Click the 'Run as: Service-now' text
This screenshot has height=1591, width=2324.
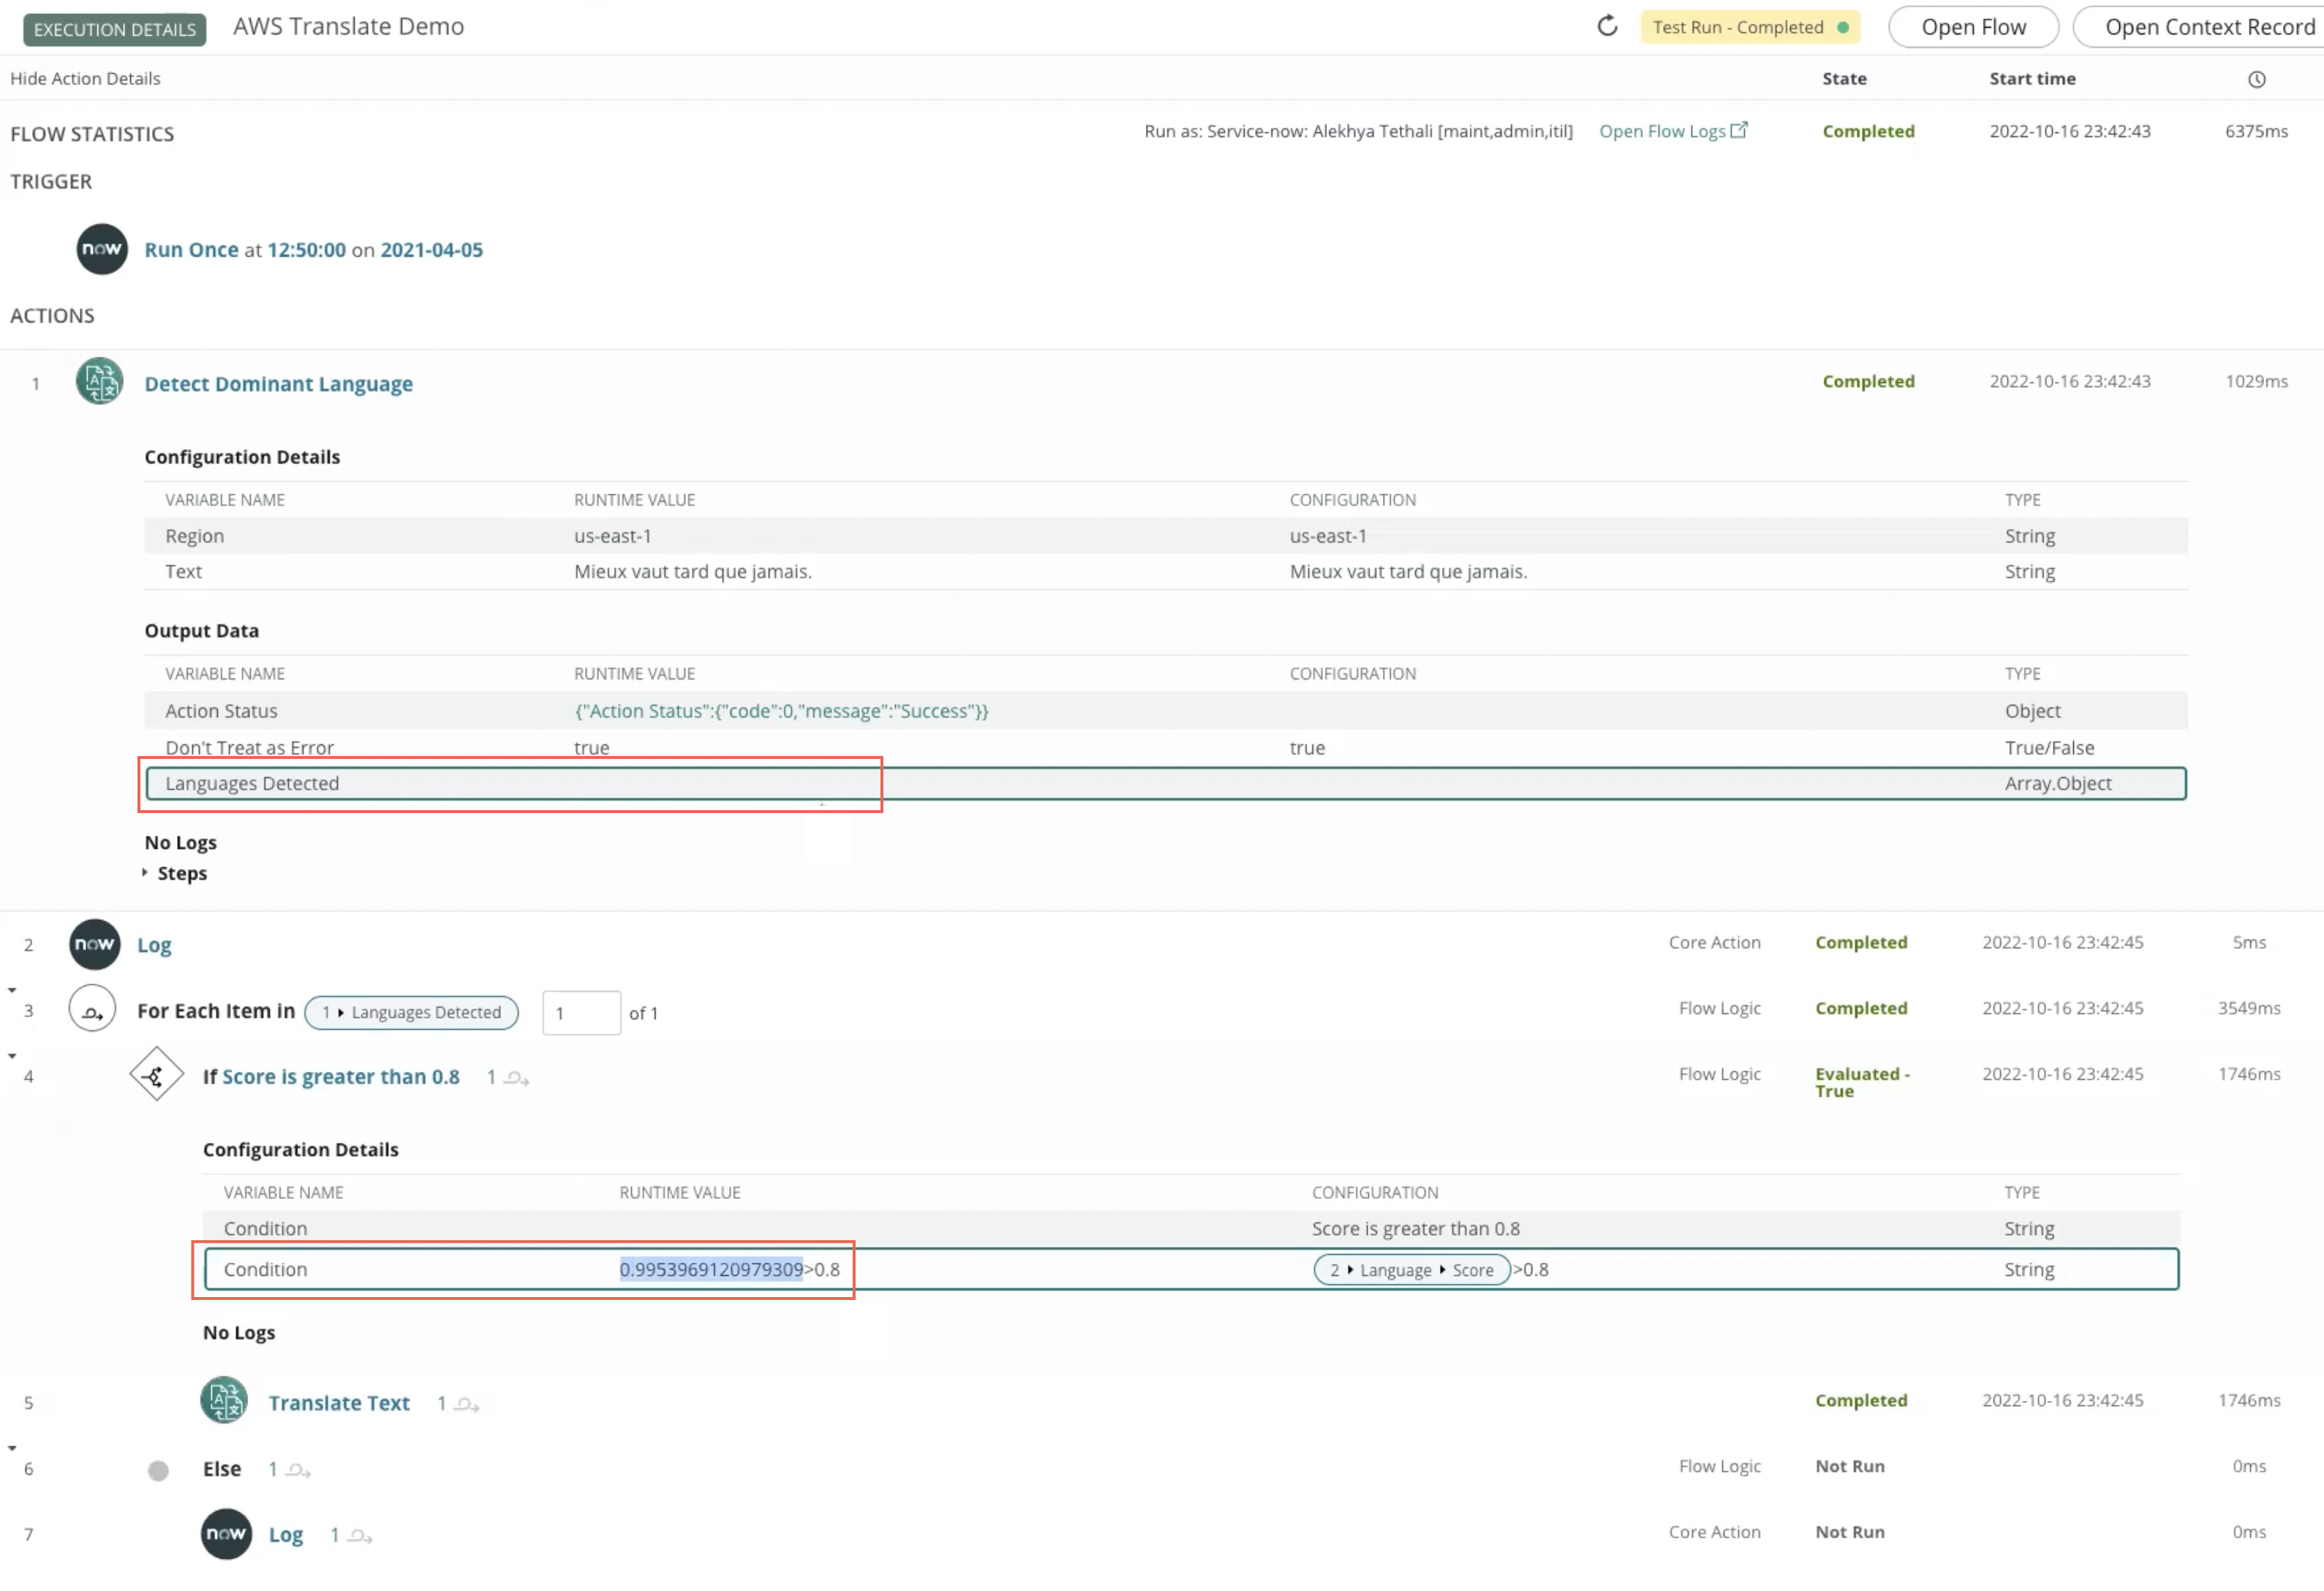coord(1358,131)
